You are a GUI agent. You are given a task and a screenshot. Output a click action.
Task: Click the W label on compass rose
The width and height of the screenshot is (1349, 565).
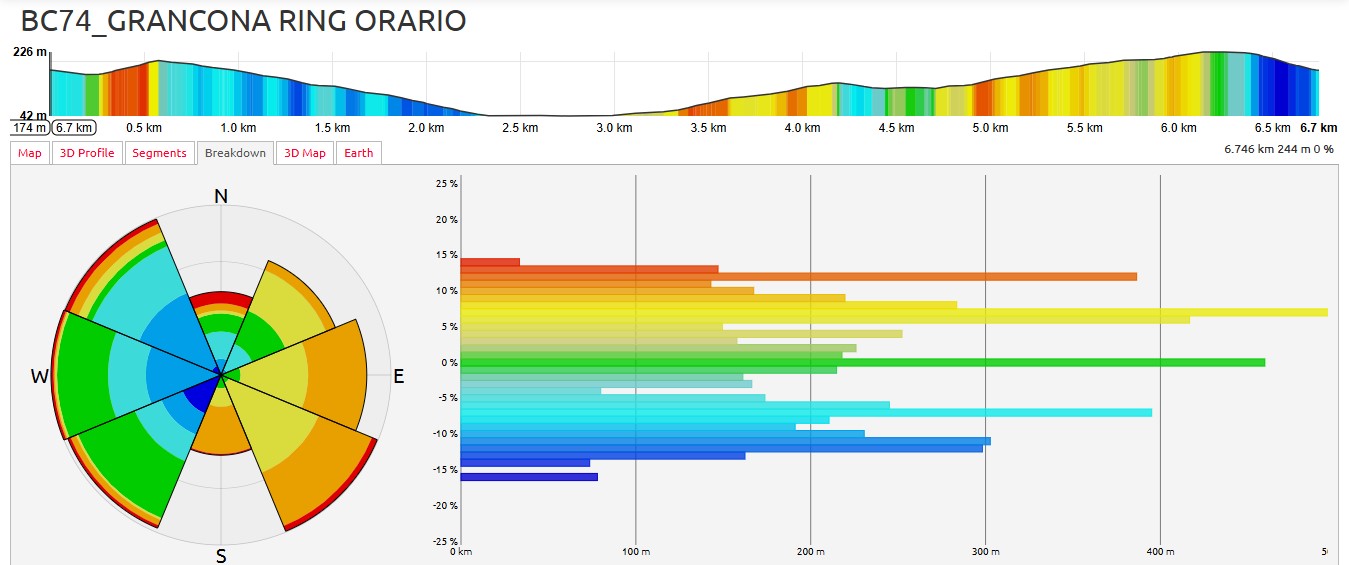pos(40,377)
